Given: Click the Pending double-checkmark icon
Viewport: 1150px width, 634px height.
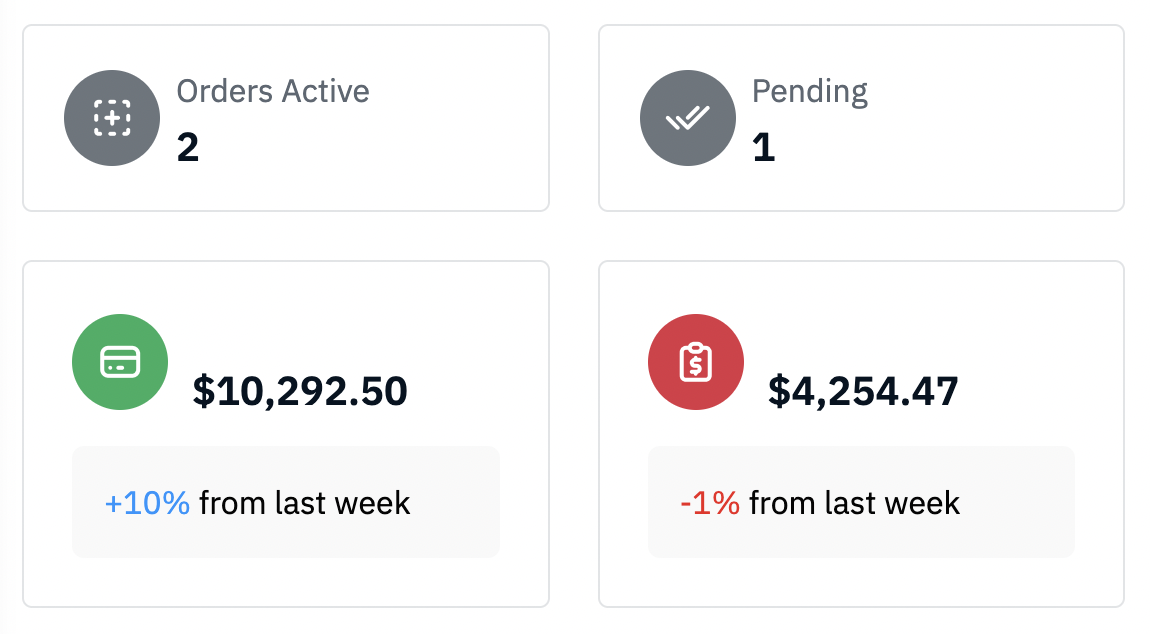Looking at the screenshot, I should (688, 118).
